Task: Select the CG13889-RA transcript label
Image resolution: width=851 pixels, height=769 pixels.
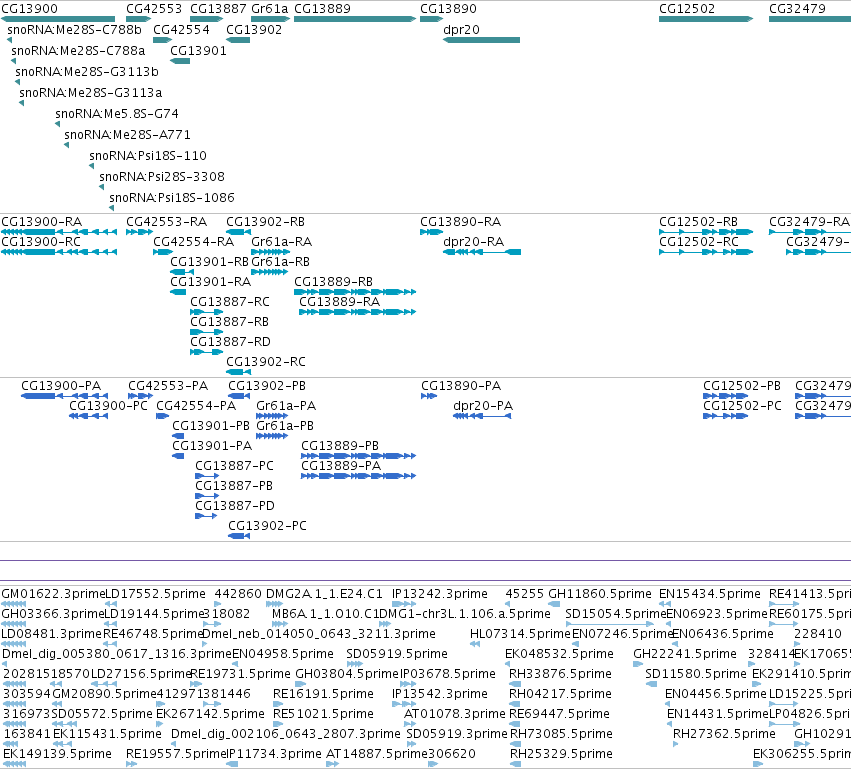Action: pos(340,302)
